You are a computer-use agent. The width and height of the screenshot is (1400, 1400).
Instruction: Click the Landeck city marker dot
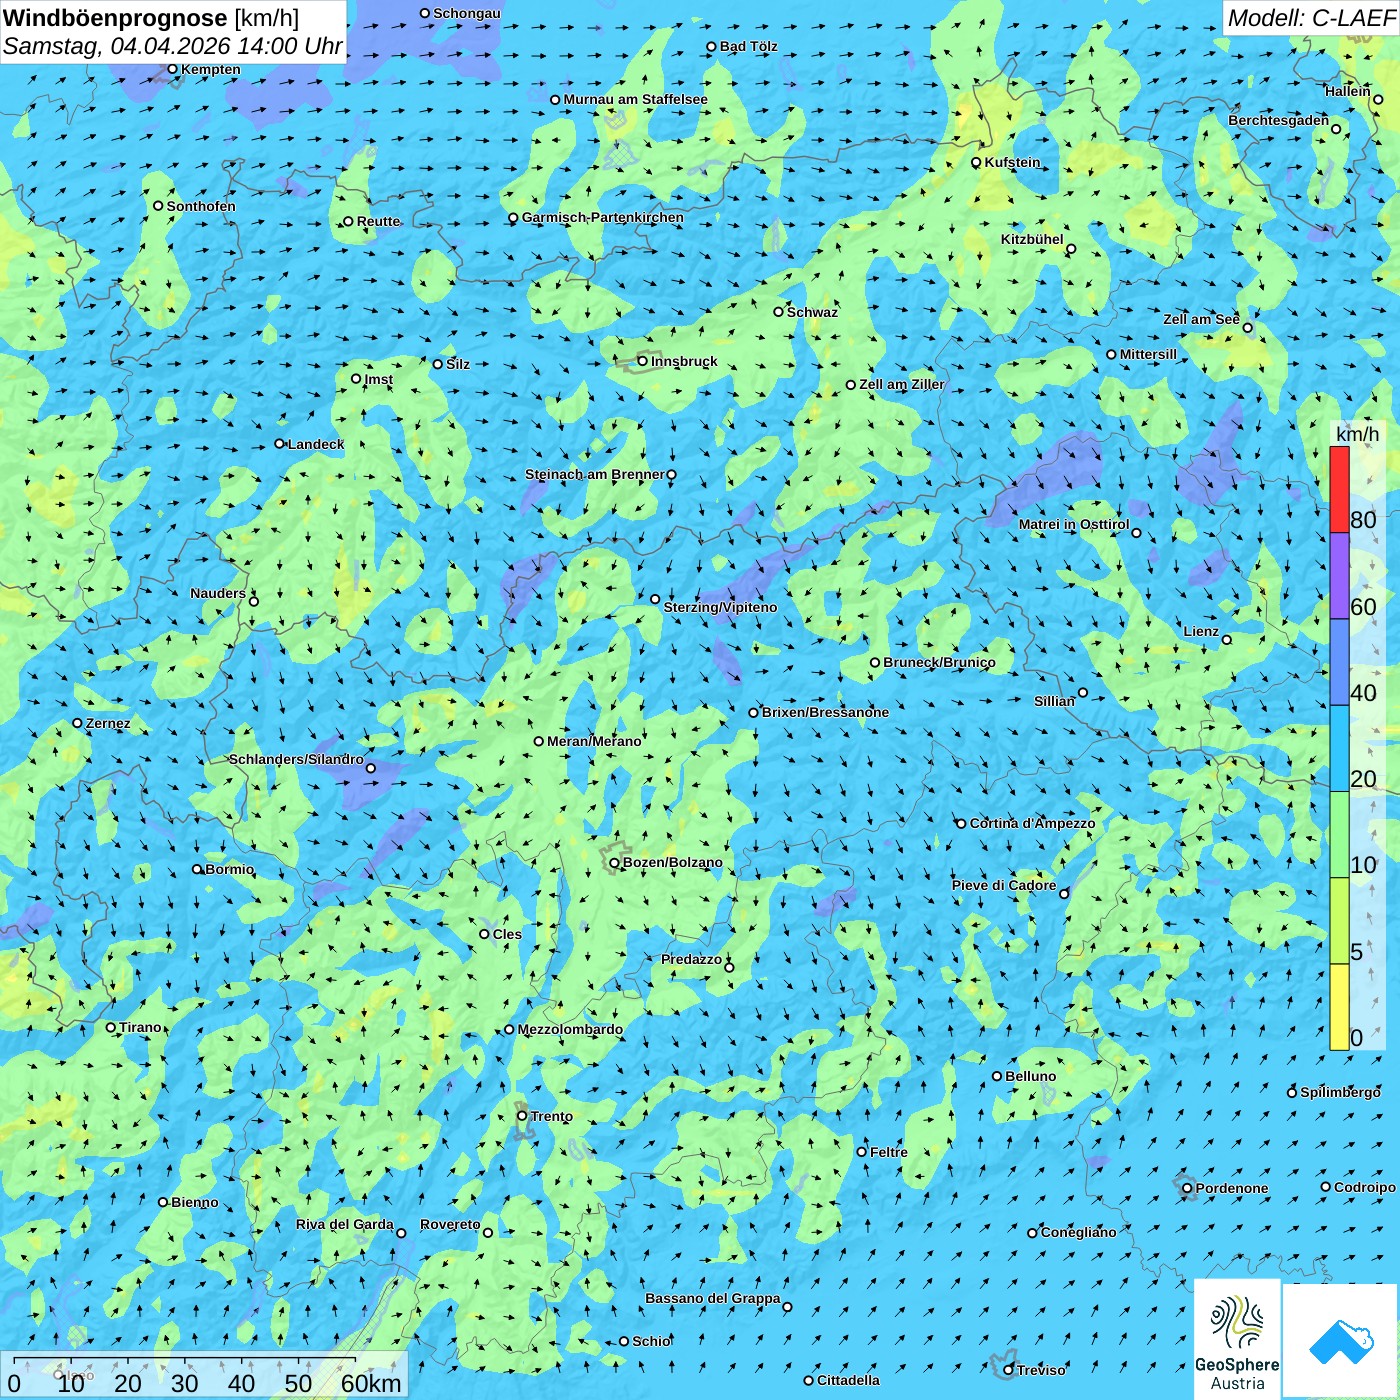pyautogui.click(x=279, y=444)
